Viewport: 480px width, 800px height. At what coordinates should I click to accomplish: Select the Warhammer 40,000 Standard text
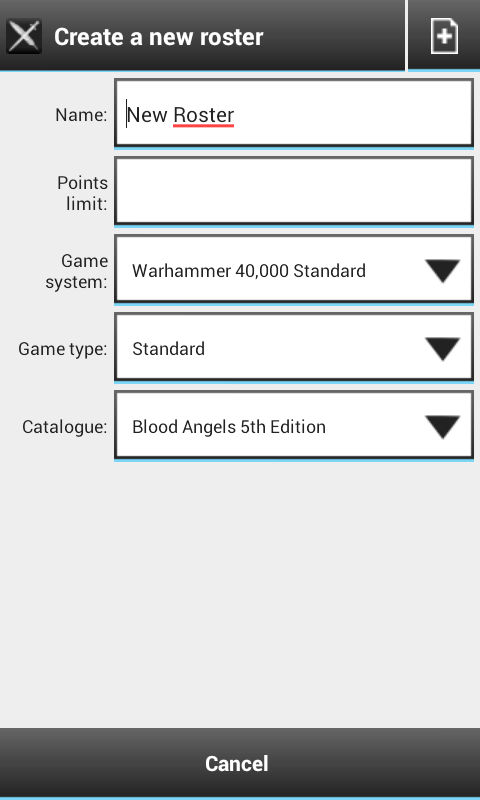point(249,270)
